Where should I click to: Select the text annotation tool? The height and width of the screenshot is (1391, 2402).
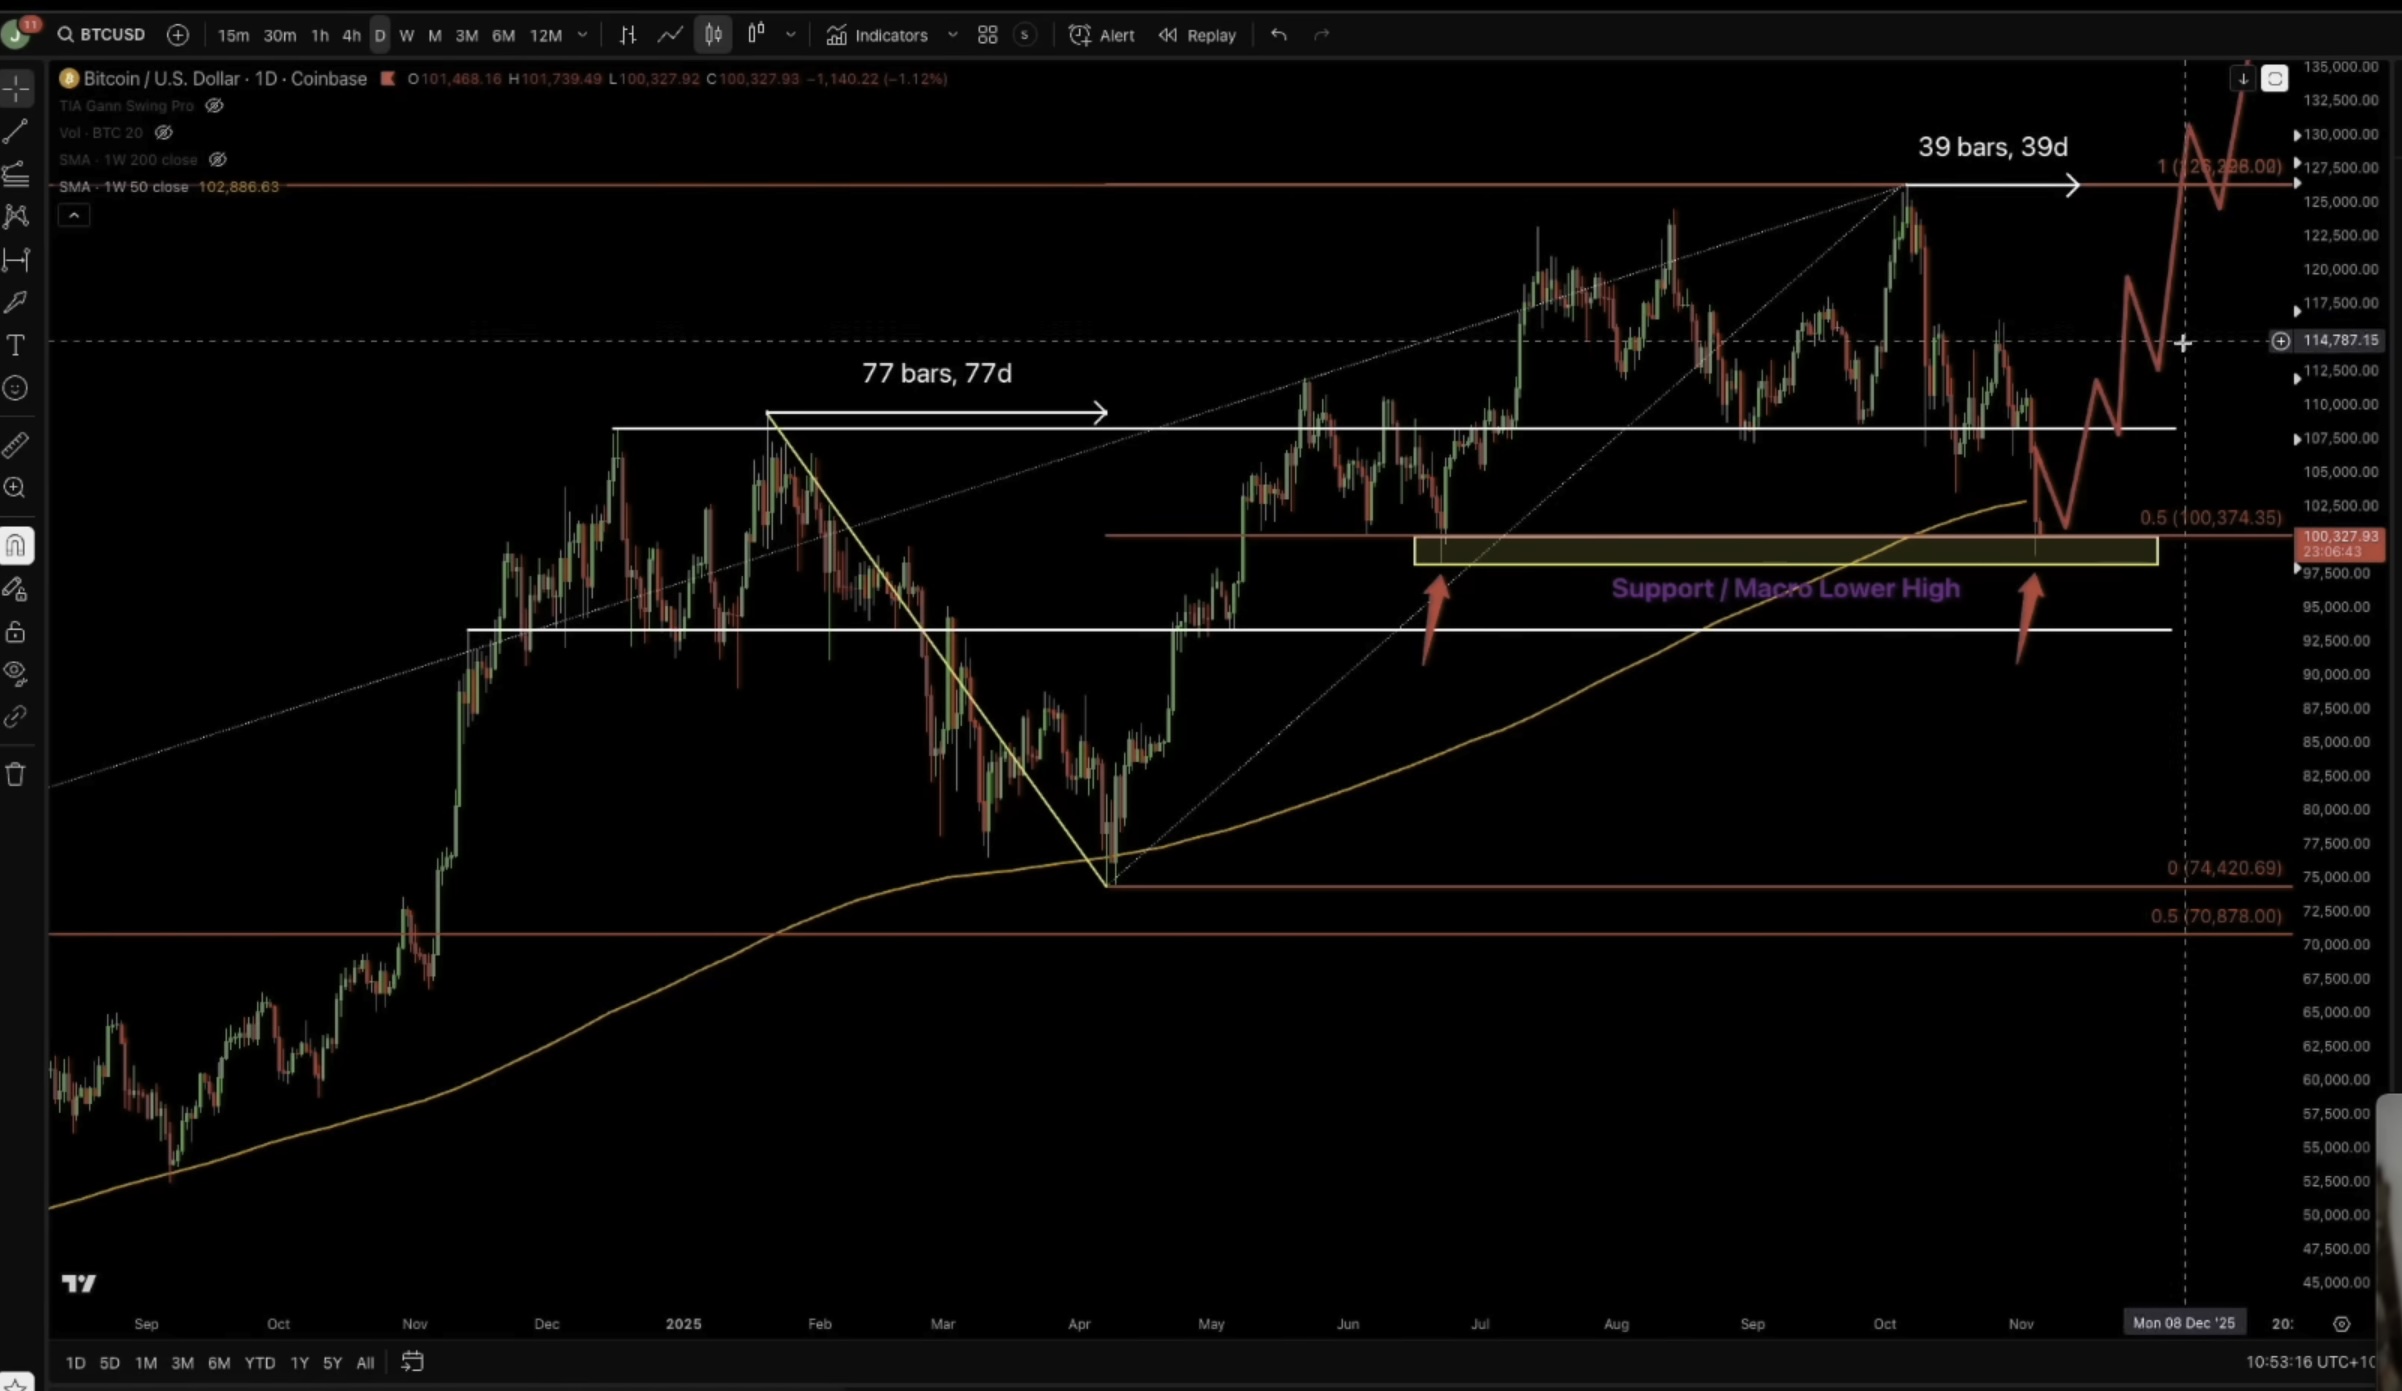coord(16,346)
